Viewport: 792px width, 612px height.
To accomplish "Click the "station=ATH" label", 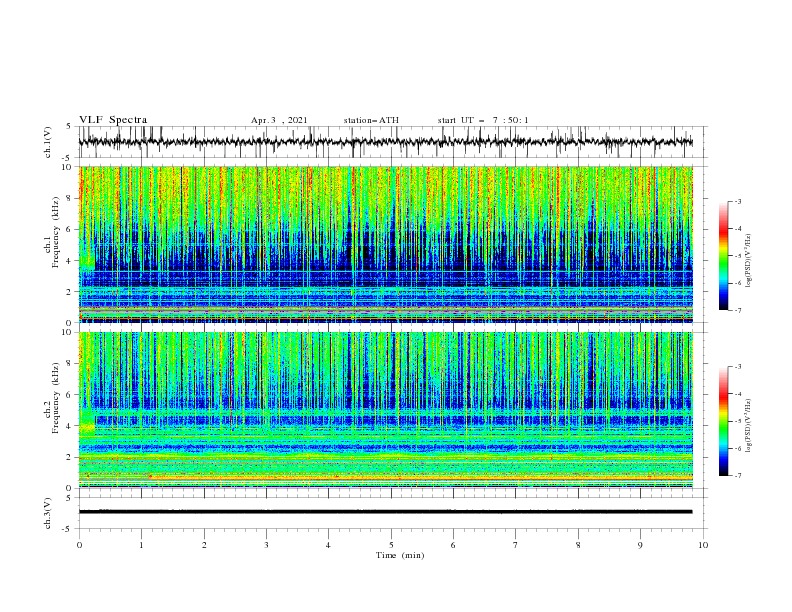I will (x=371, y=120).
